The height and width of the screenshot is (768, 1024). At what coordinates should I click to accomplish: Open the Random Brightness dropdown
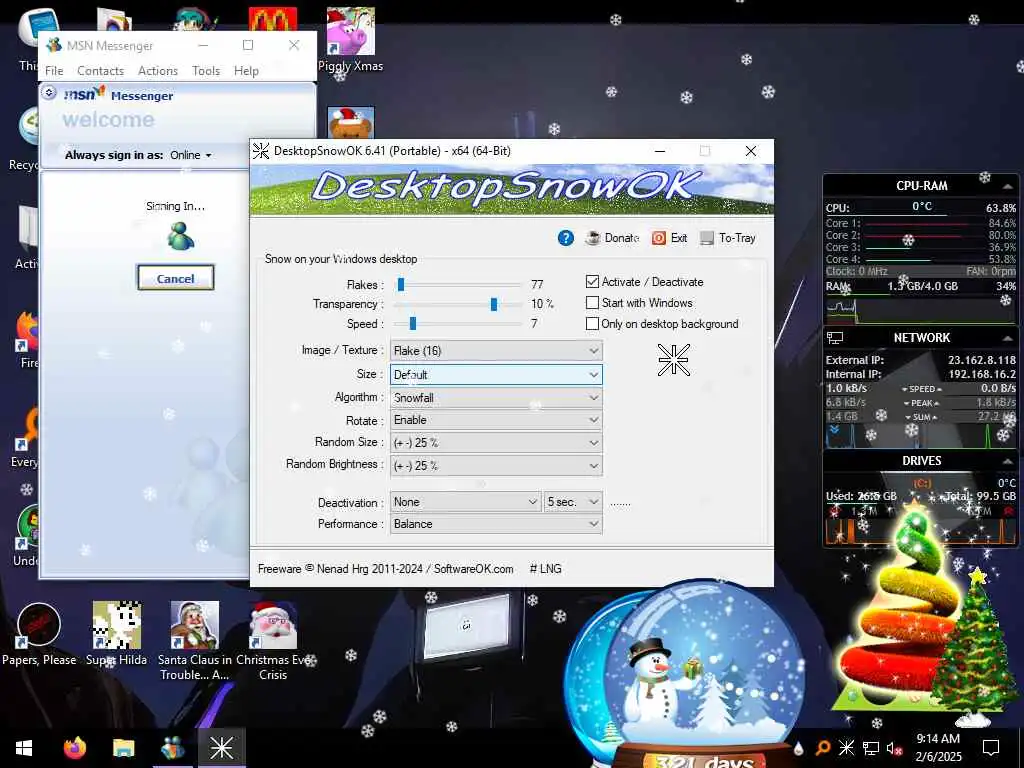point(496,466)
